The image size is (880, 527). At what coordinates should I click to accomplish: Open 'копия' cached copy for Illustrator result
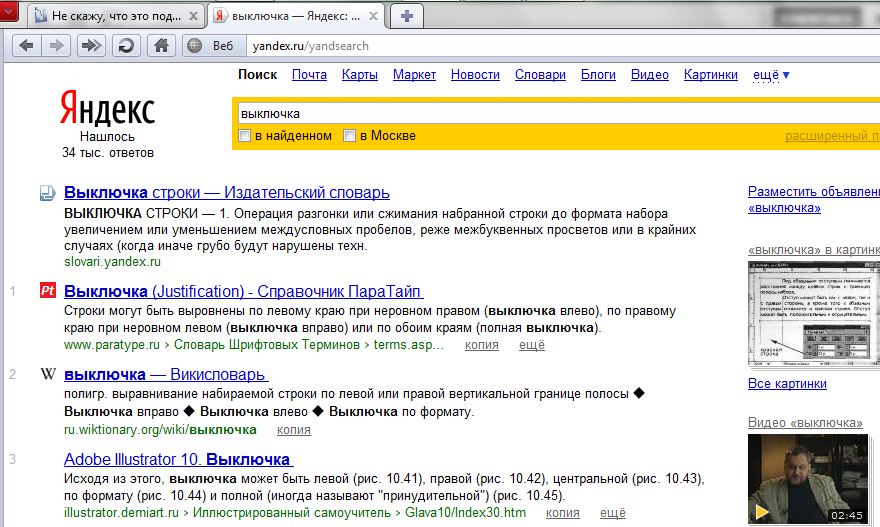(563, 513)
